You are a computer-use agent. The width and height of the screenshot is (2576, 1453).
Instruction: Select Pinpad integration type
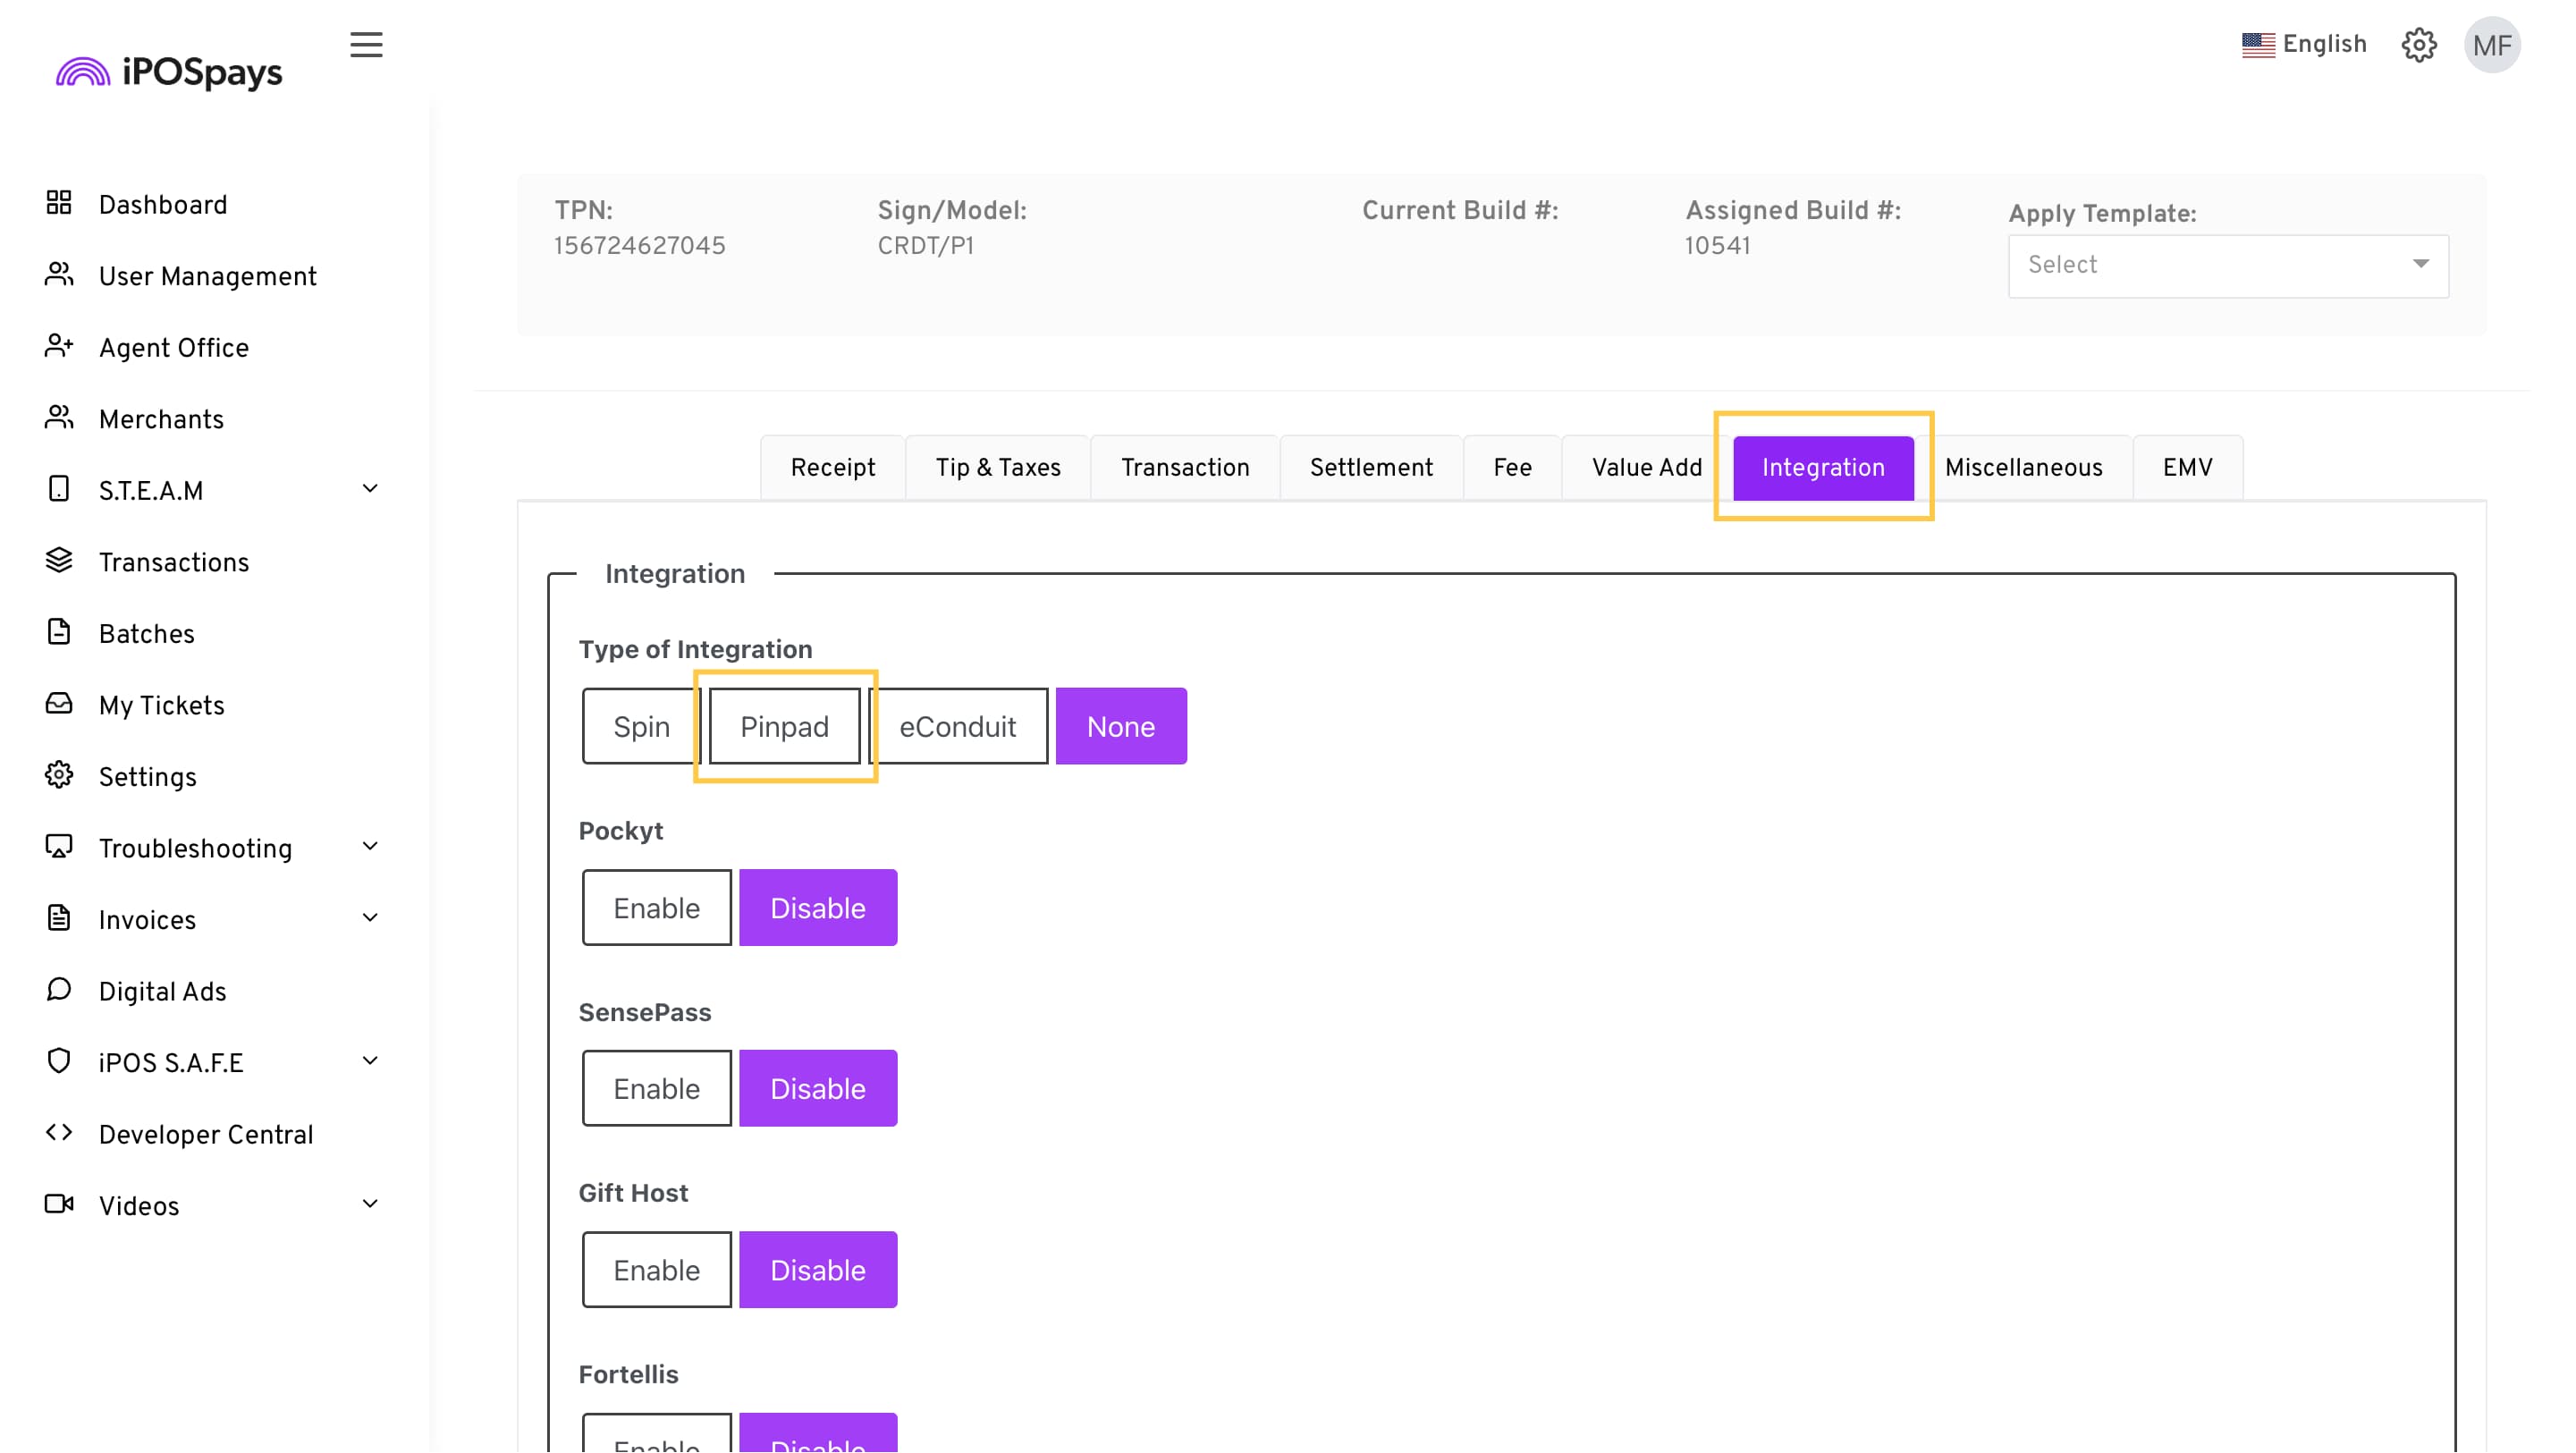pyautogui.click(x=784, y=727)
